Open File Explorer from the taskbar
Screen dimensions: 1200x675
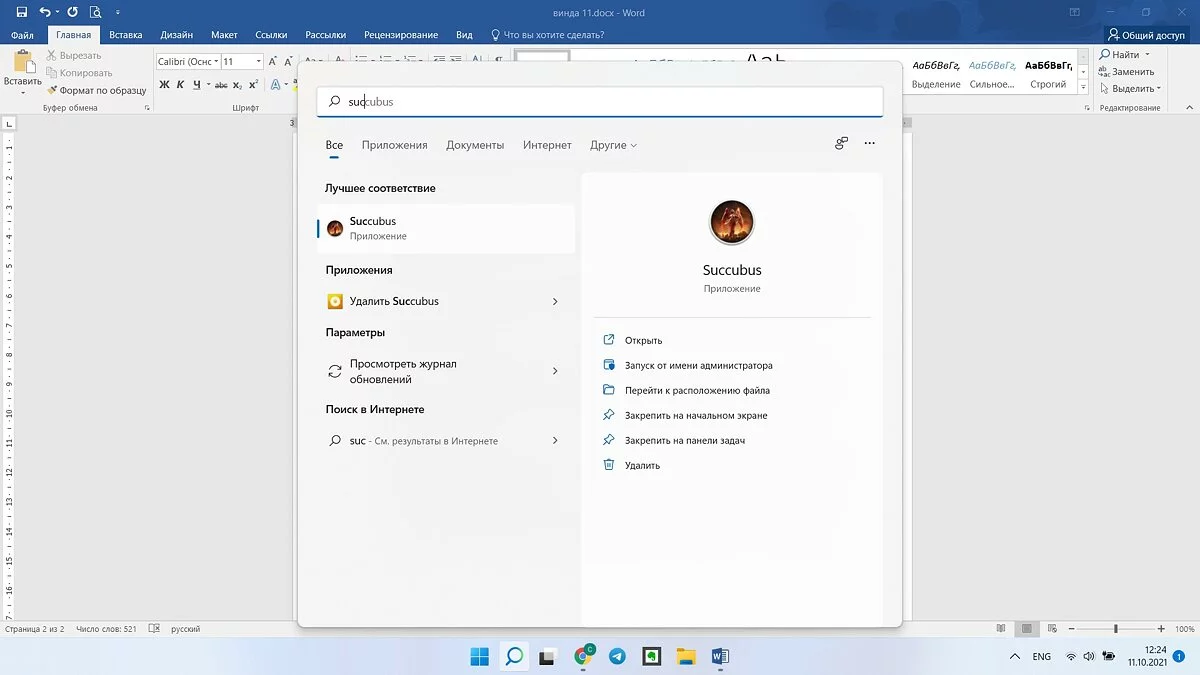(686, 657)
